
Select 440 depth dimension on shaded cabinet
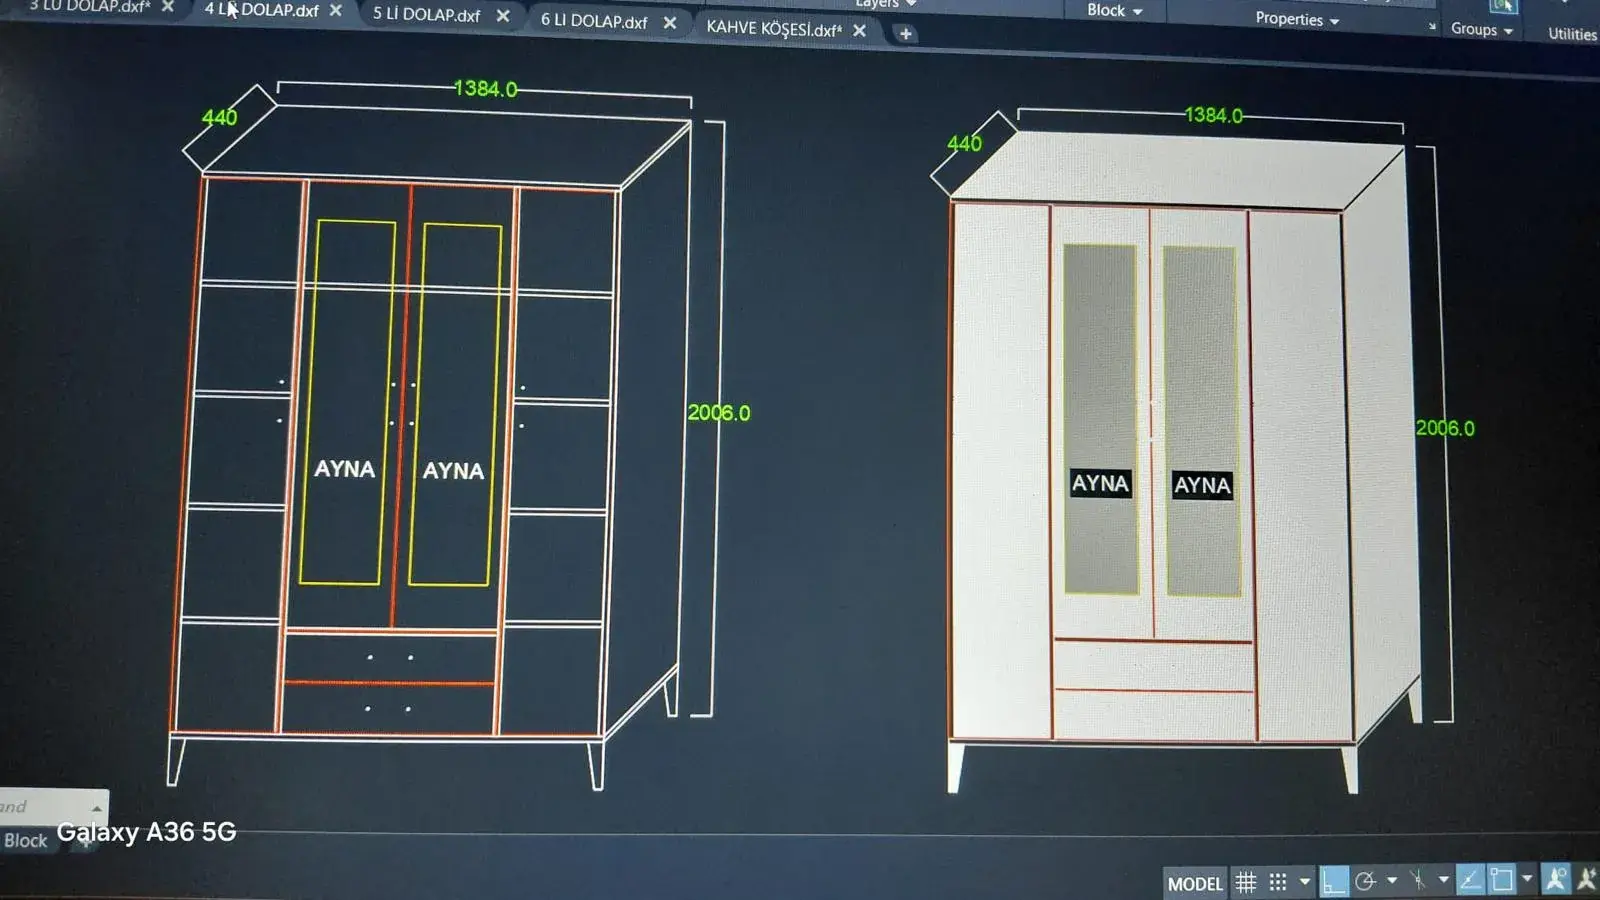(964, 143)
